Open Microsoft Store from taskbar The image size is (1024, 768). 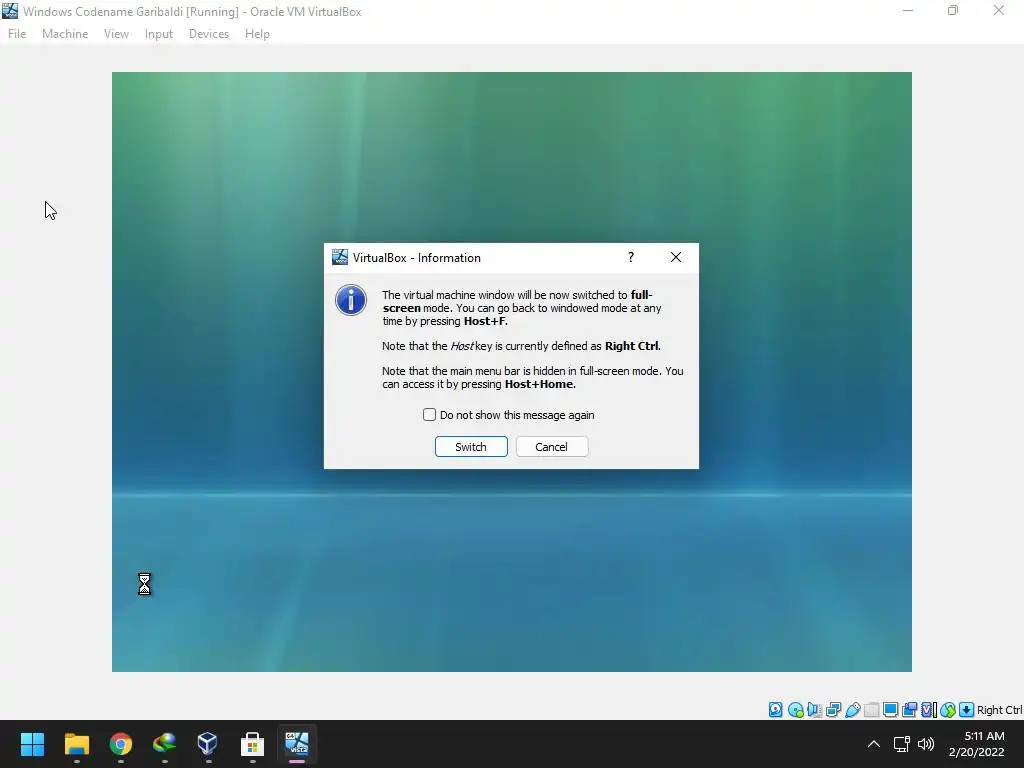tap(252, 744)
